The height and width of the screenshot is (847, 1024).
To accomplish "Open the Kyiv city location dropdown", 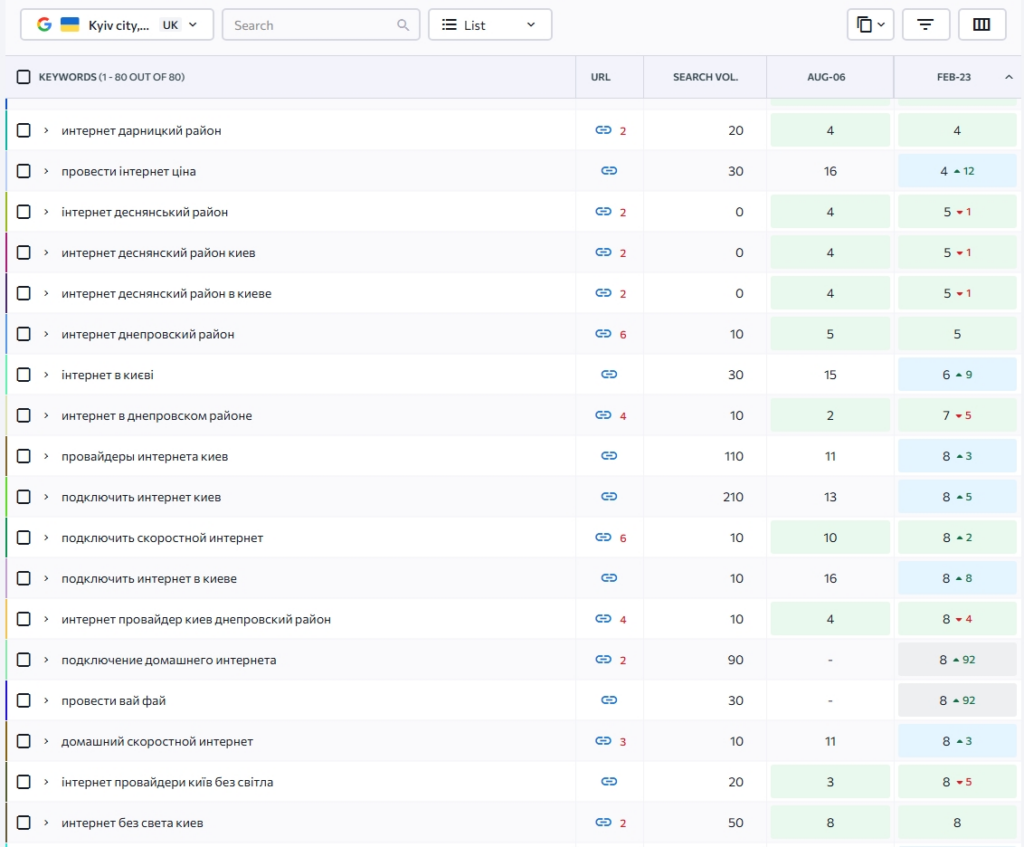I will click(117, 25).
